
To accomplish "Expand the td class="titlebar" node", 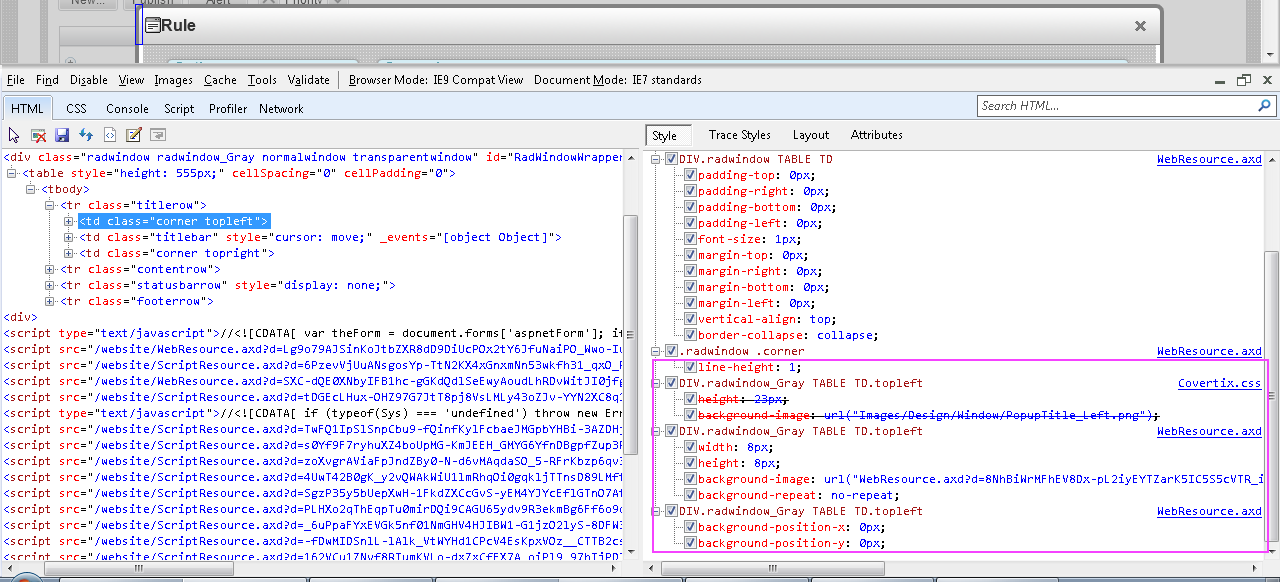I will 69,237.
